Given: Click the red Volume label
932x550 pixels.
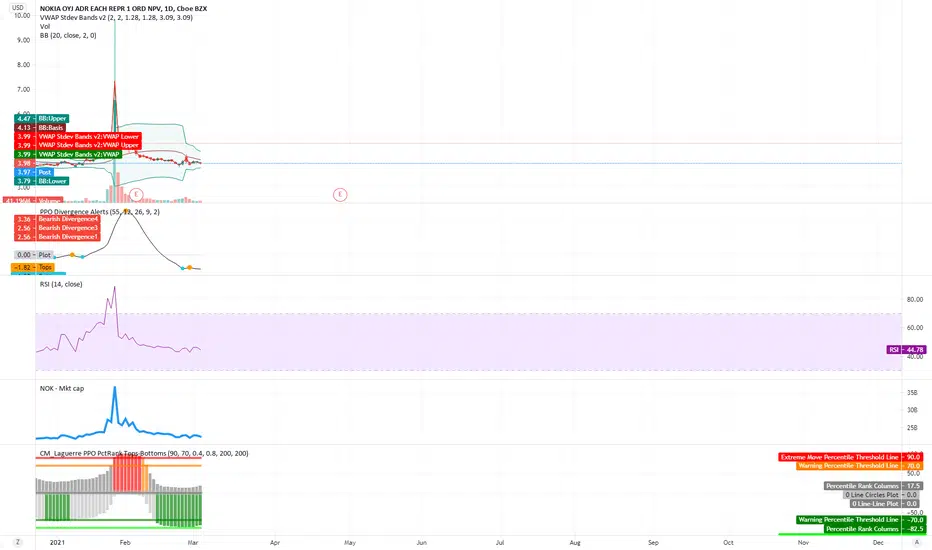Looking at the screenshot, I should [x=33, y=201].
